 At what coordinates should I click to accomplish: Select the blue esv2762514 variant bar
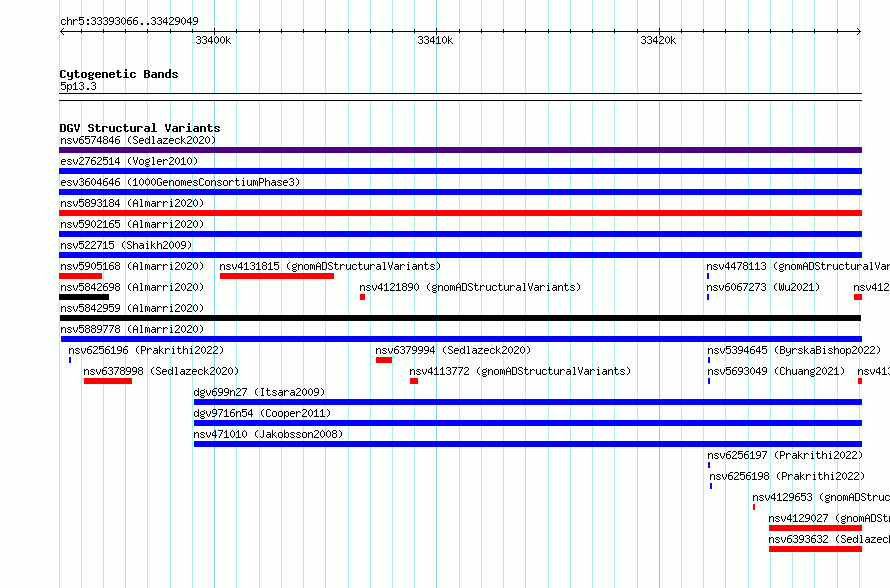tap(460, 171)
